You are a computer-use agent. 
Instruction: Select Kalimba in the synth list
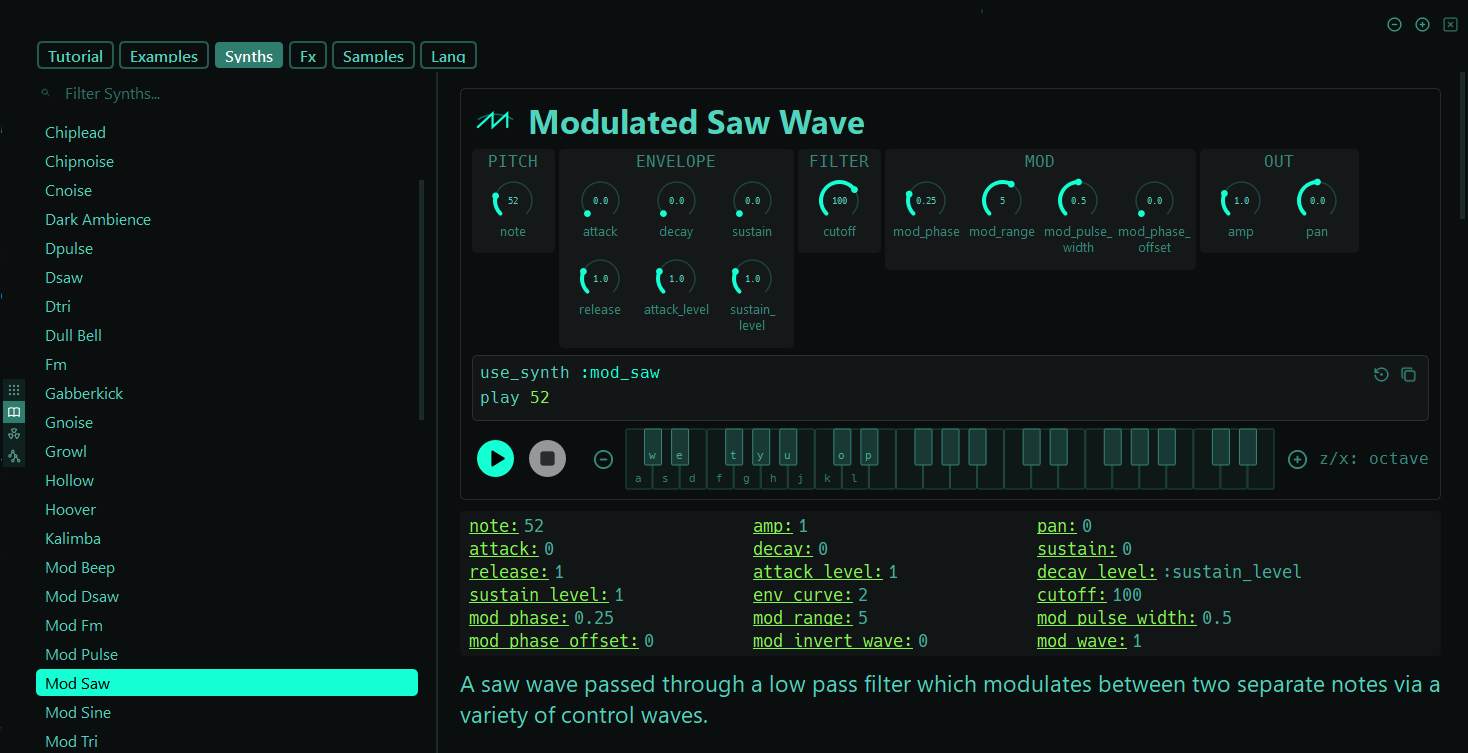[227, 538]
